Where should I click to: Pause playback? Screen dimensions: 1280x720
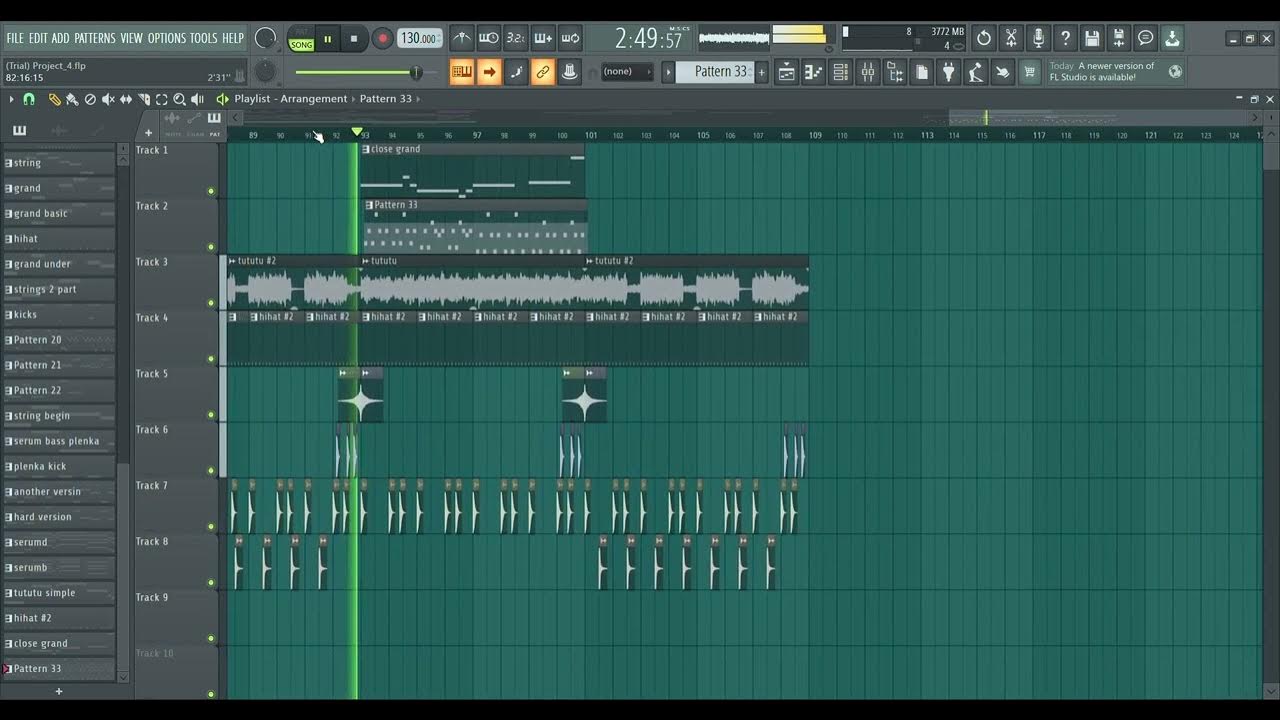pos(327,39)
